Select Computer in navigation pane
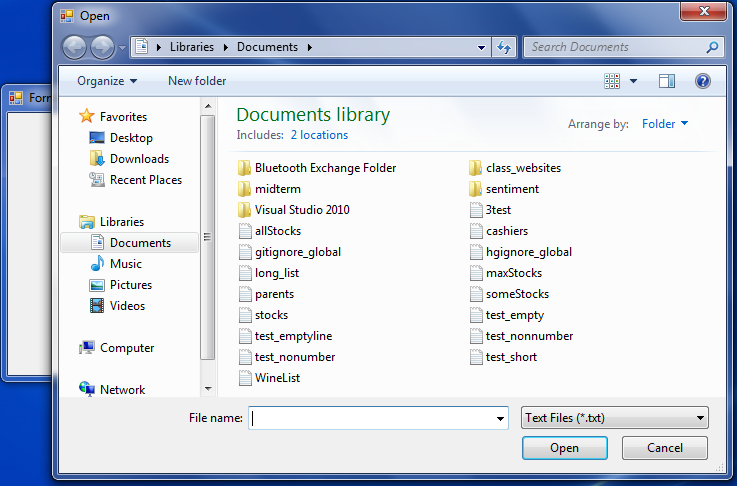This screenshot has width=737, height=486. tap(117, 348)
